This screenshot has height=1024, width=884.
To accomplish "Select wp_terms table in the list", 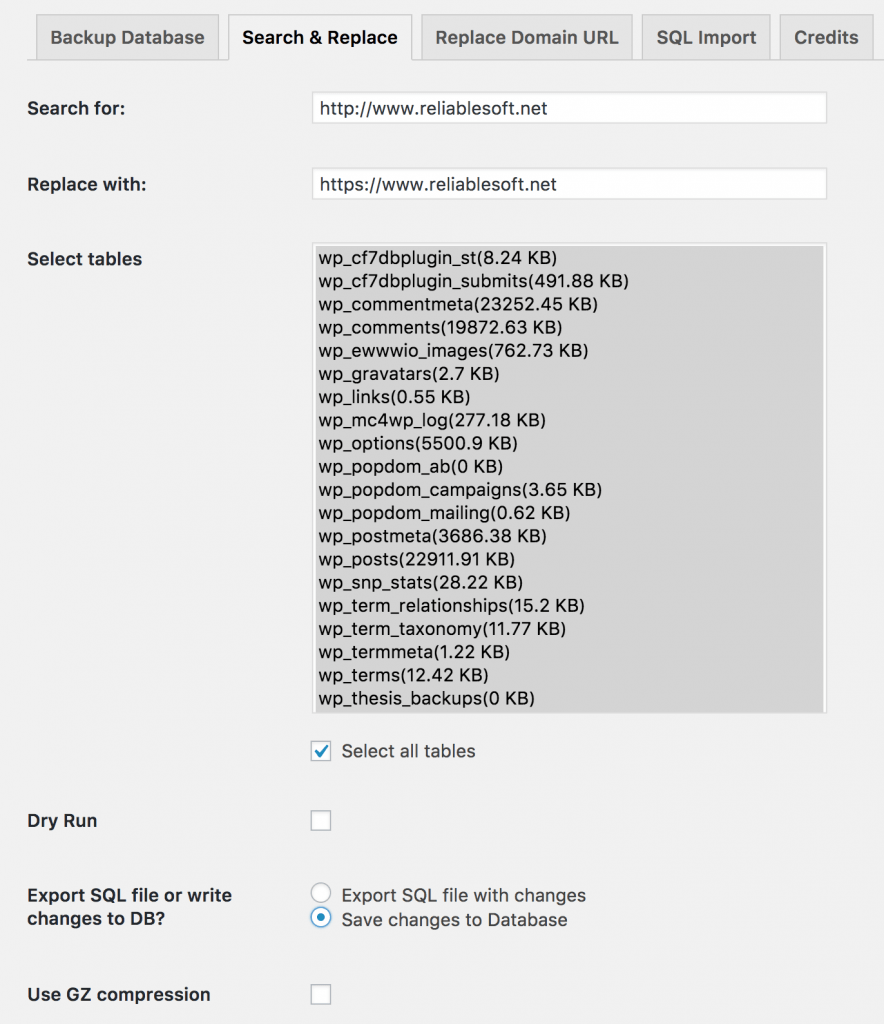I will pos(403,675).
